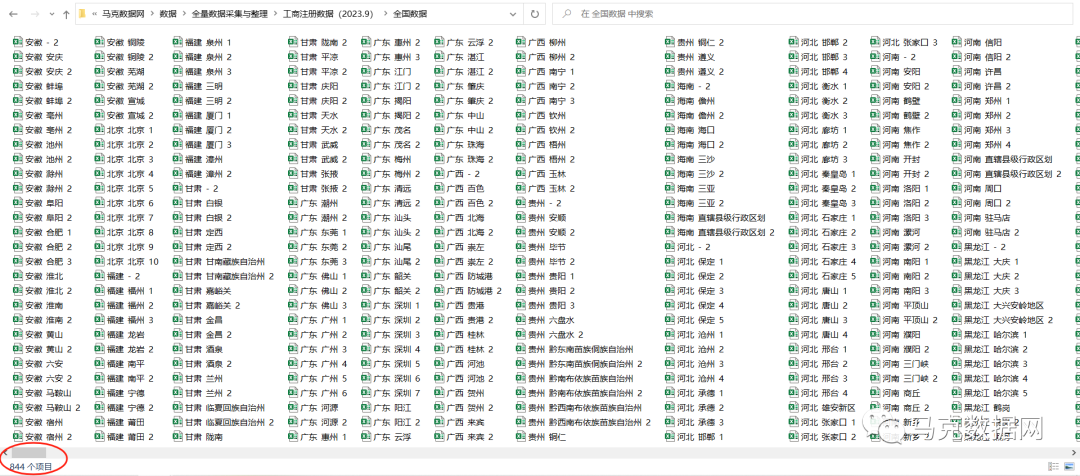1080x476 pixels.
Task: Select the Excel icon of 黑龙江 哈尔滨 5
Action: click(x=957, y=393)
